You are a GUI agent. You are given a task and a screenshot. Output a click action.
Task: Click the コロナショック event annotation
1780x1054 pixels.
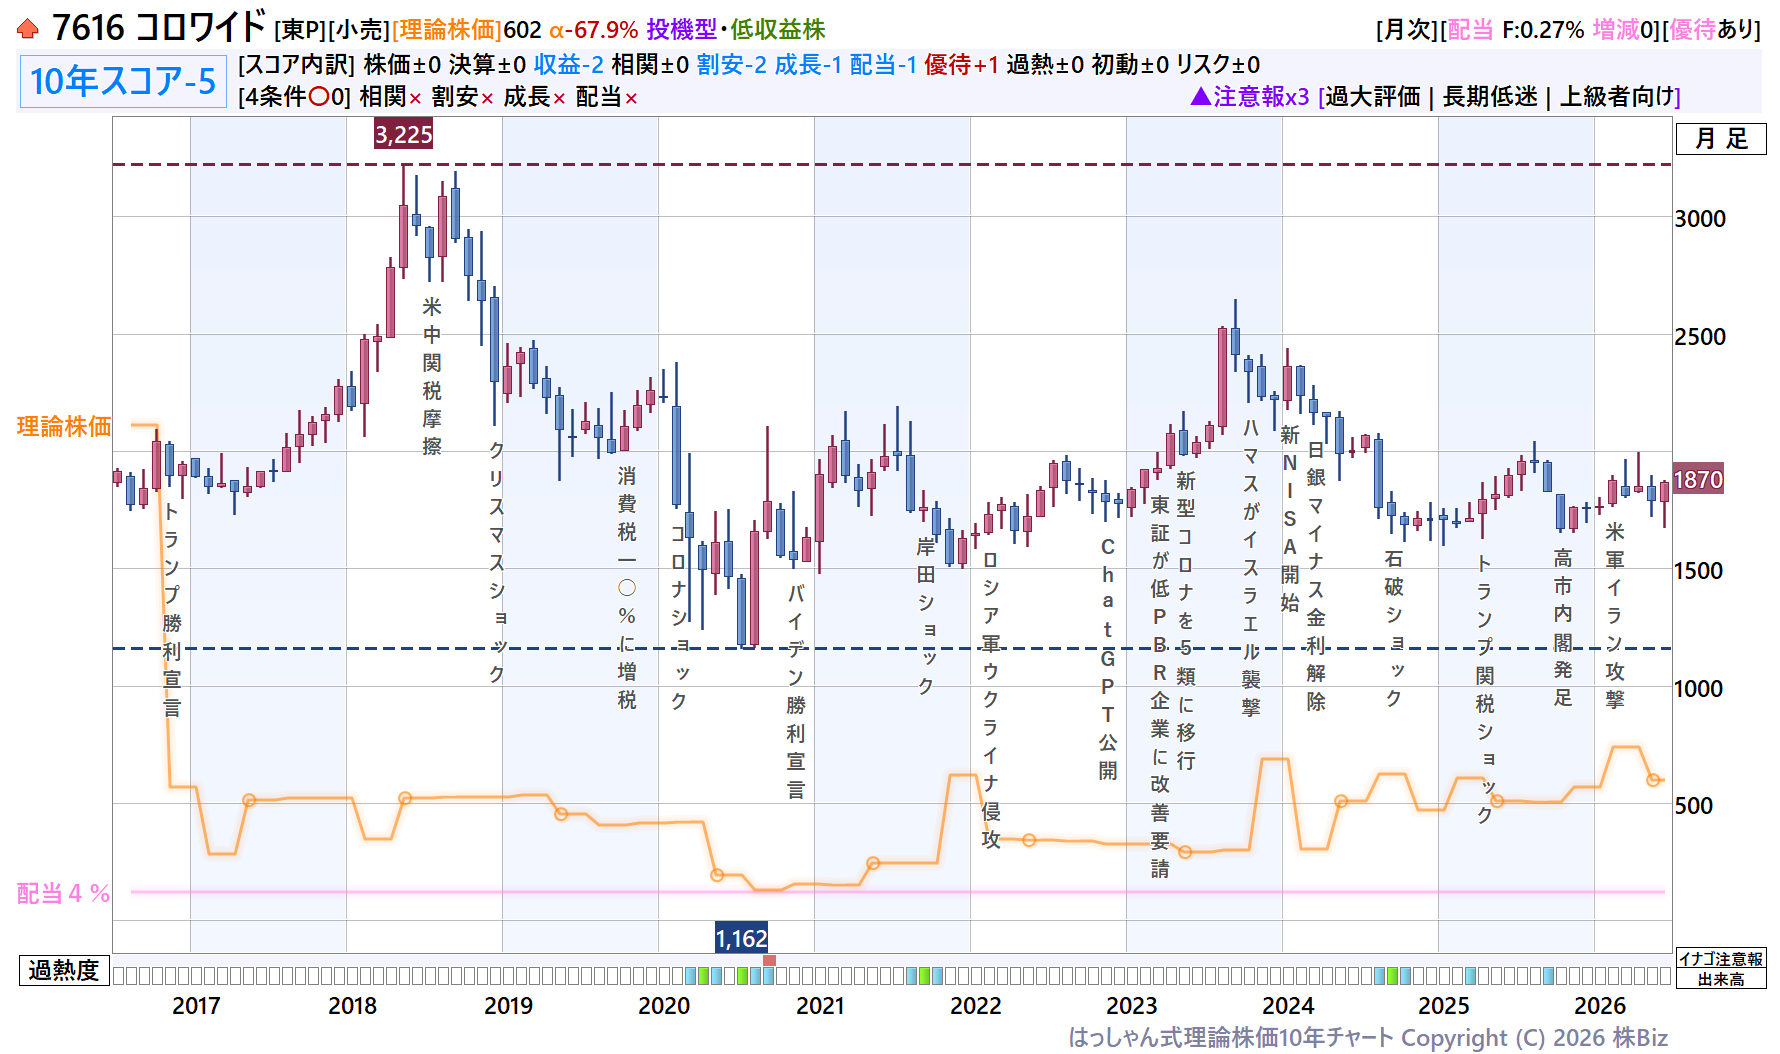pos(679,617)
